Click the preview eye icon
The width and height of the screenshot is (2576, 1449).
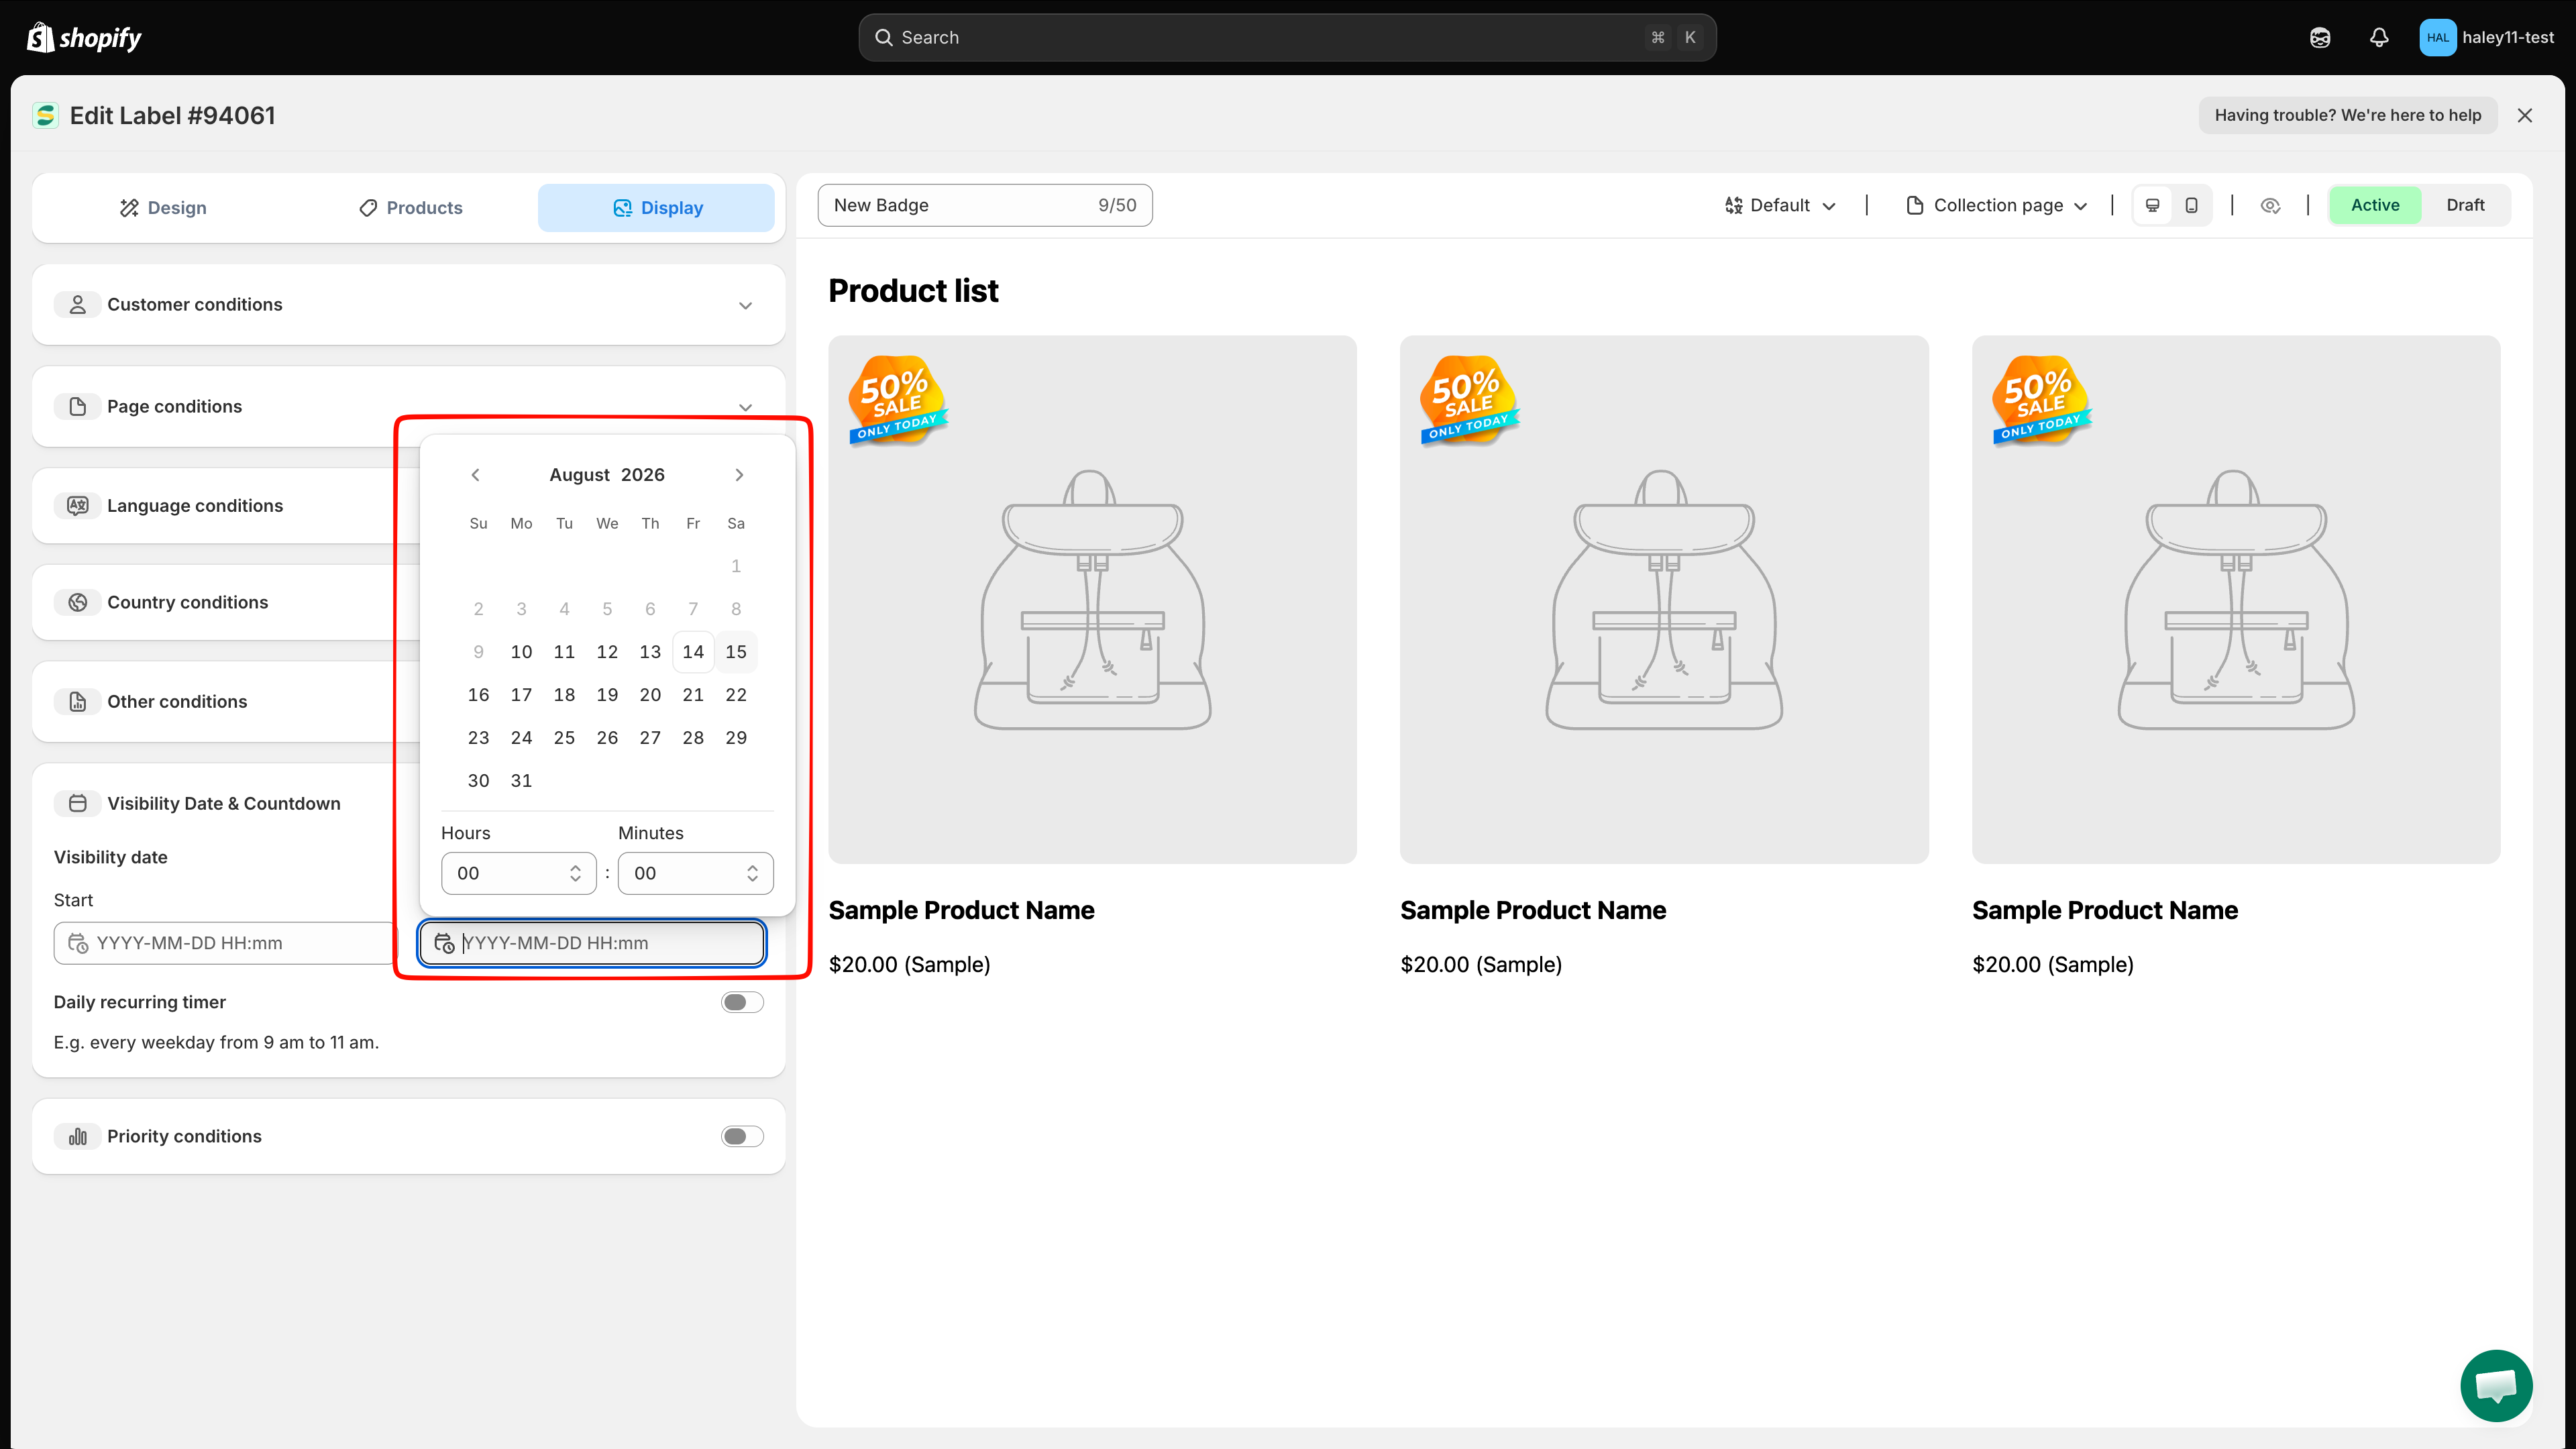coord(2270,205)
